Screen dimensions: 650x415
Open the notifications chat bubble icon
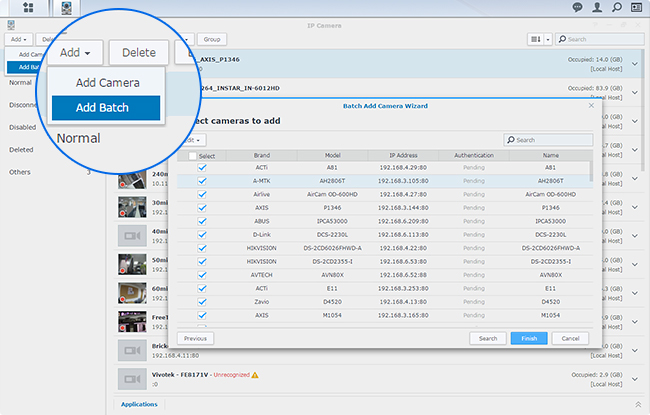[577, 8]
